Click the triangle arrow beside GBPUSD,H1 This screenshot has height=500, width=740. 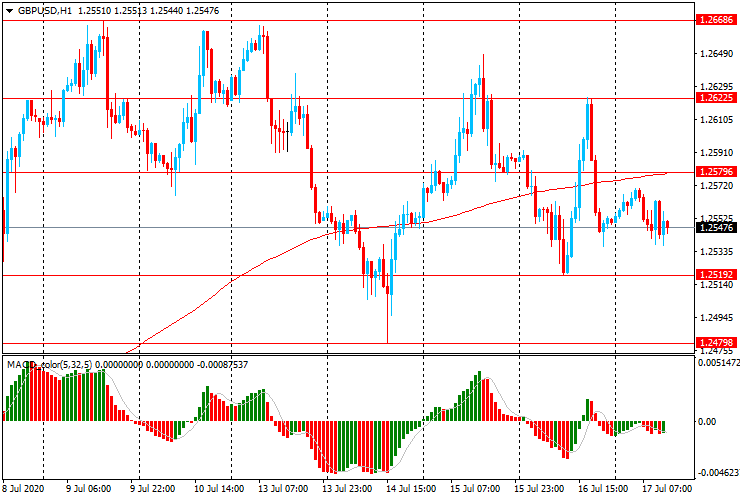click(9, 9)
